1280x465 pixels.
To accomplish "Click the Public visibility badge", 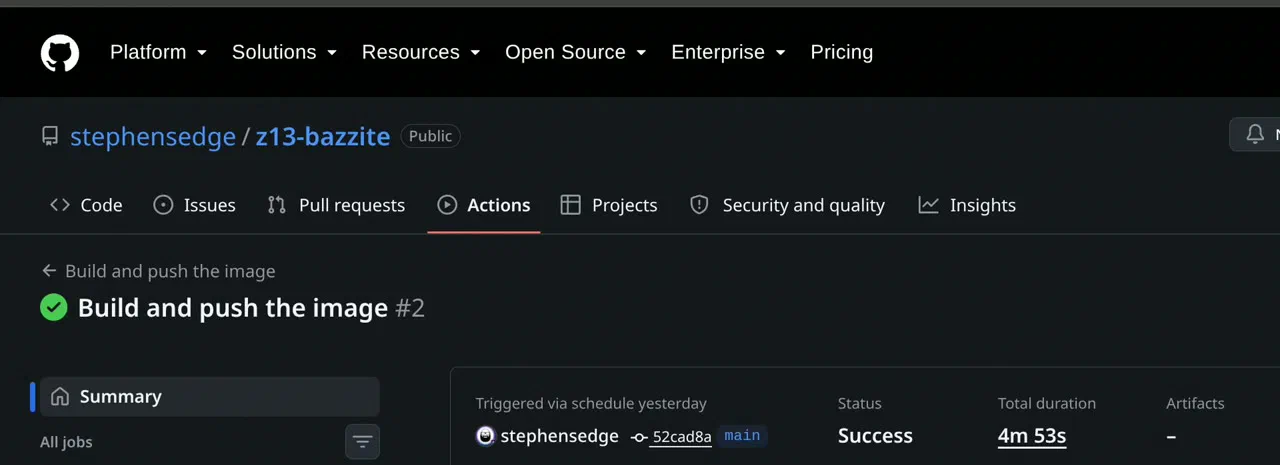I will (x=430, y=136).
